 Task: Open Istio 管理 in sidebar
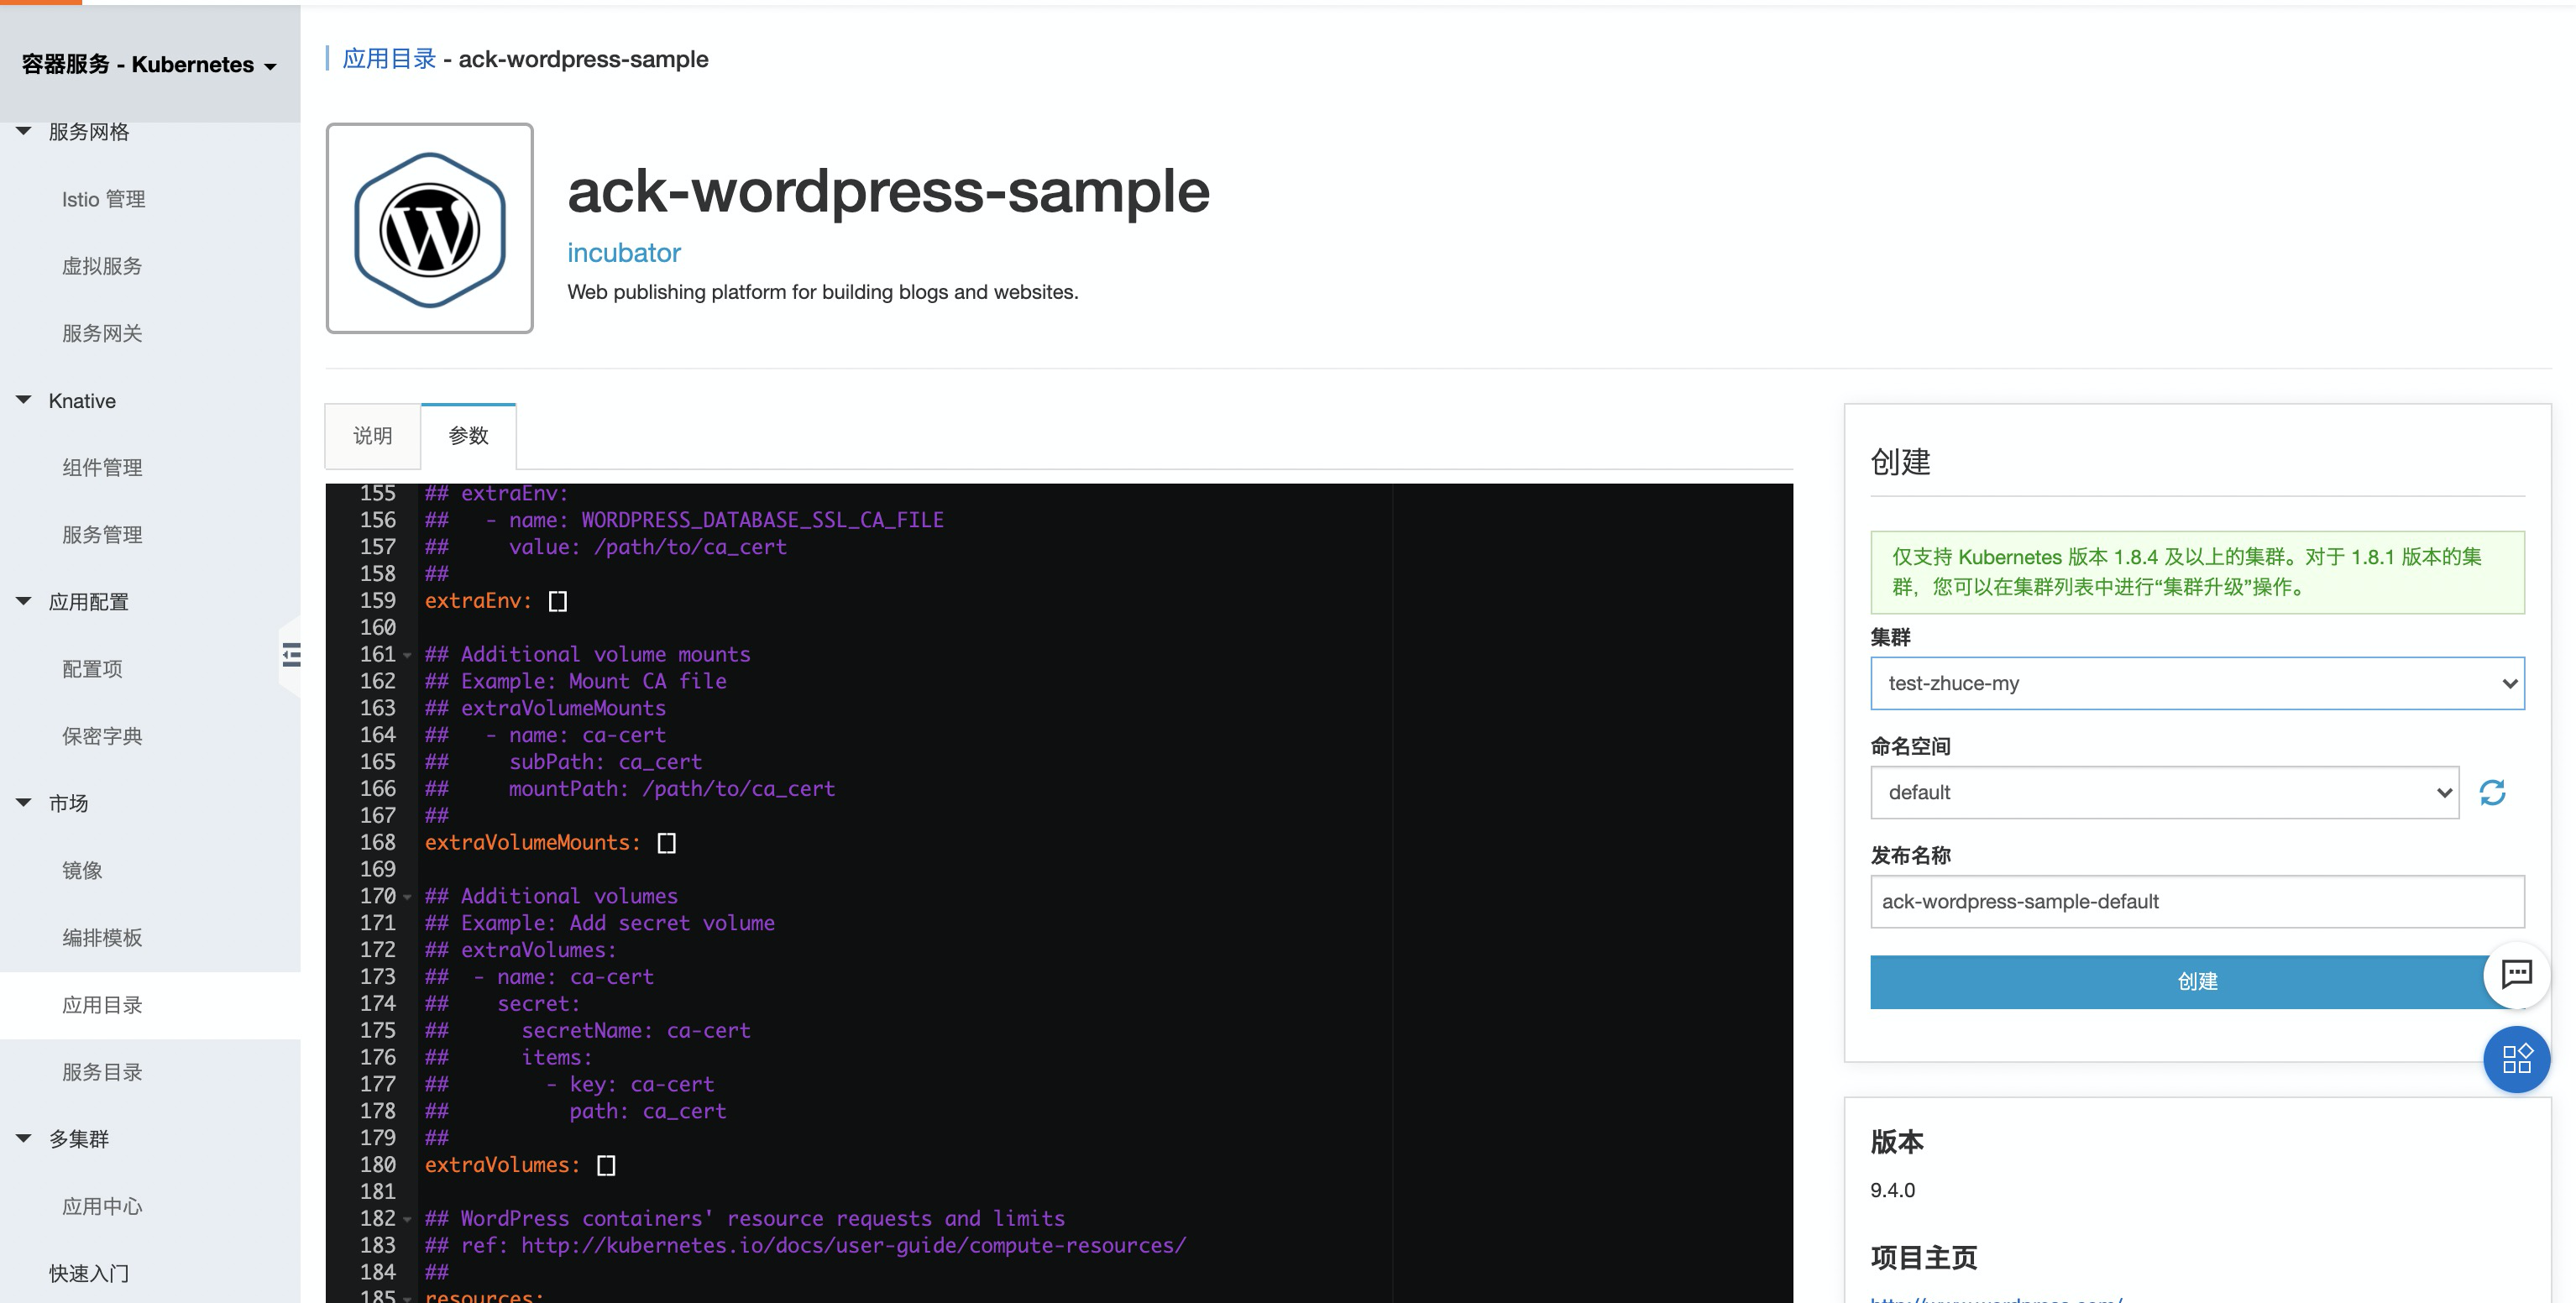(103, 199)
